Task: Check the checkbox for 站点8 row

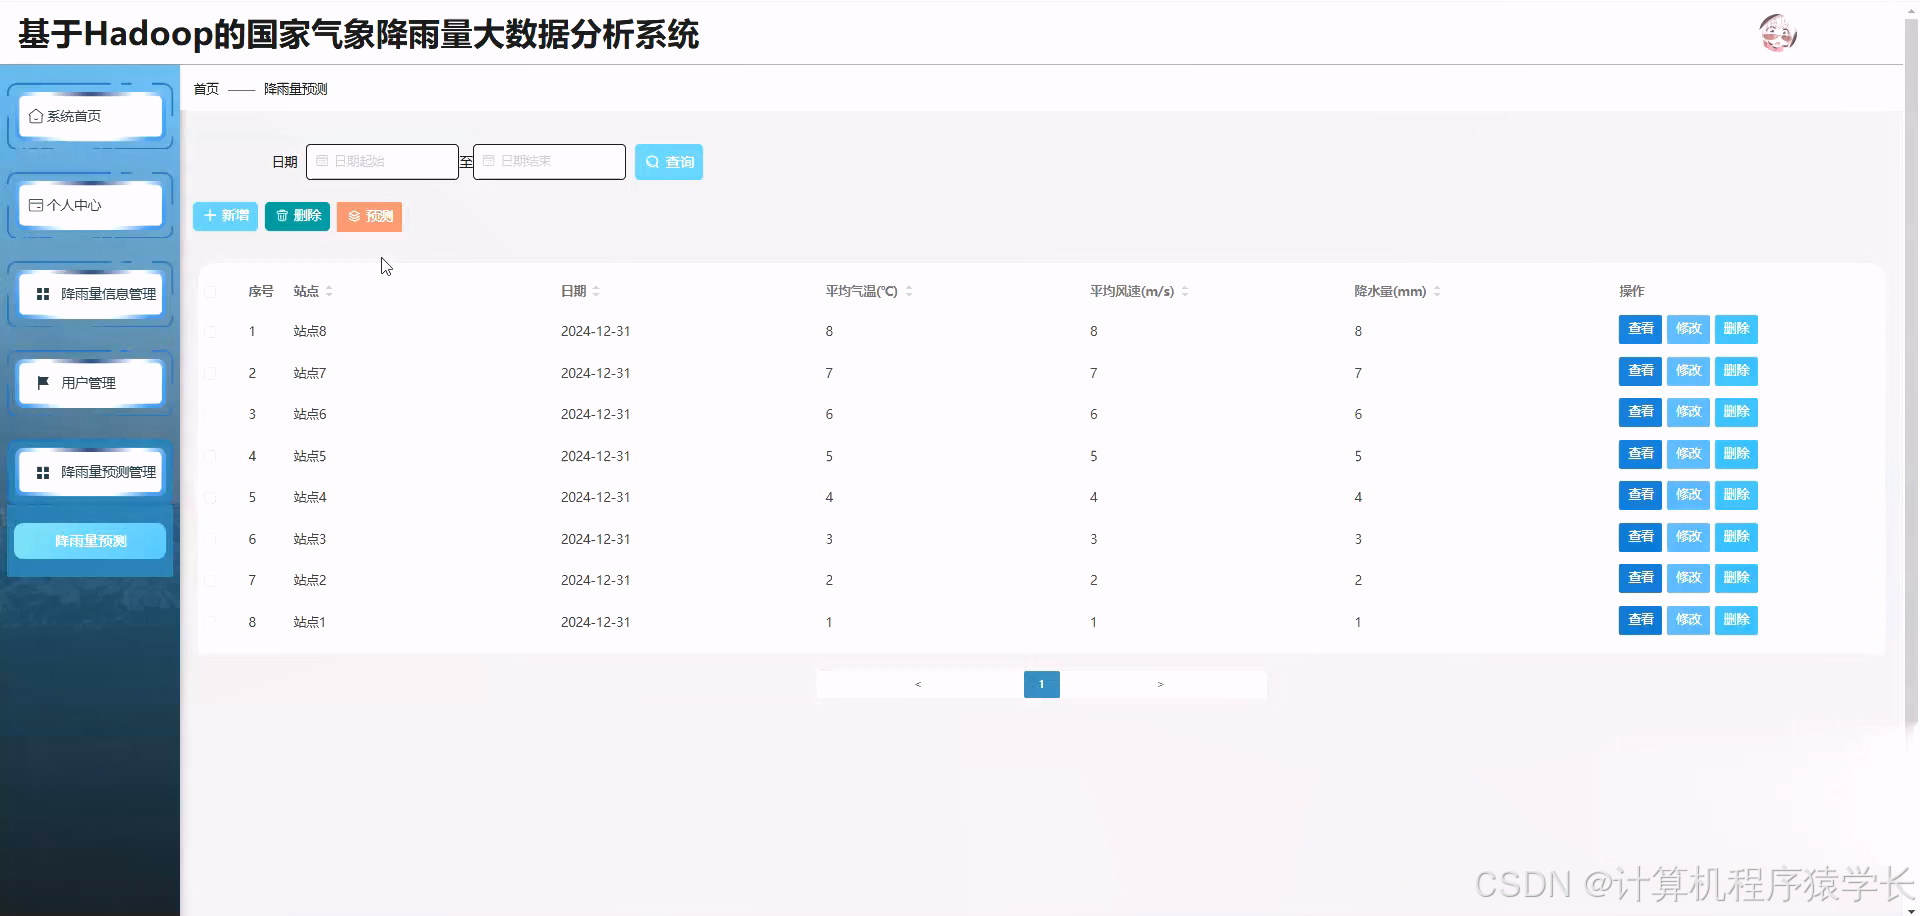Action: pyautogui.click(x=210, y=330)
